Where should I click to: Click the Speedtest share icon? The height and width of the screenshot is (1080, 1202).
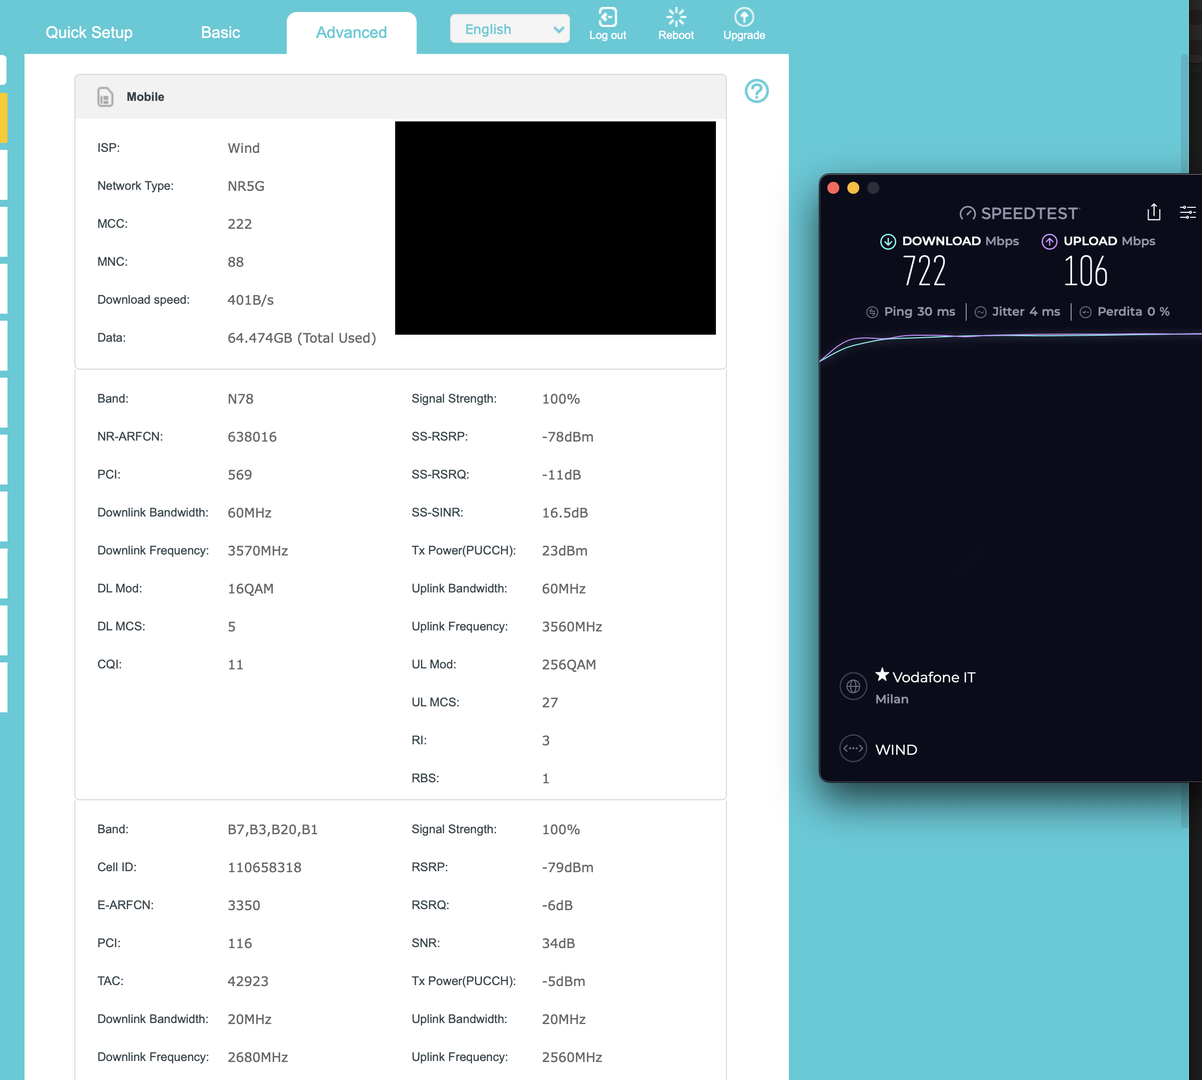pos(1154,212)
